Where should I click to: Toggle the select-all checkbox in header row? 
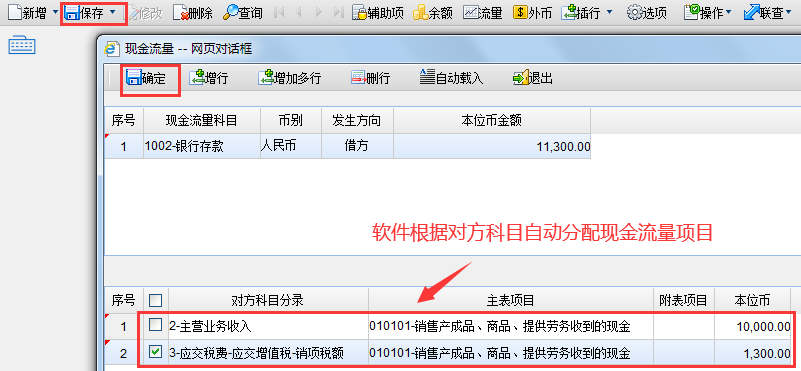click(155, 300)
